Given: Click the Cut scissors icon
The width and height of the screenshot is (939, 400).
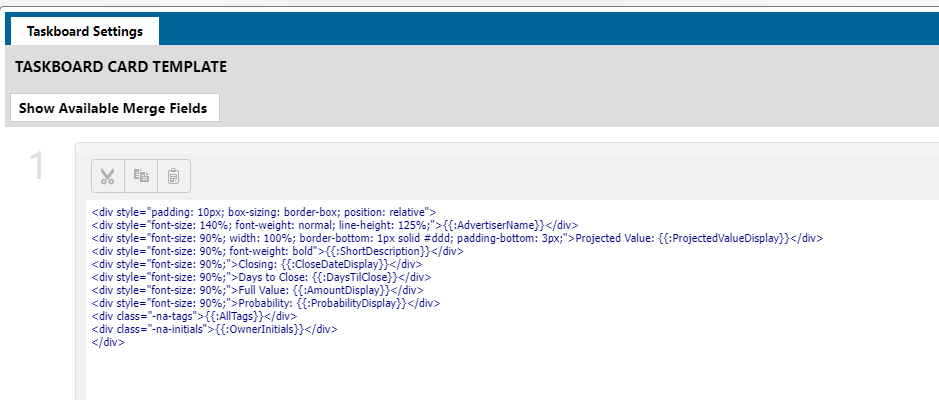Looking at the screenshot, I should coord(108,176).
